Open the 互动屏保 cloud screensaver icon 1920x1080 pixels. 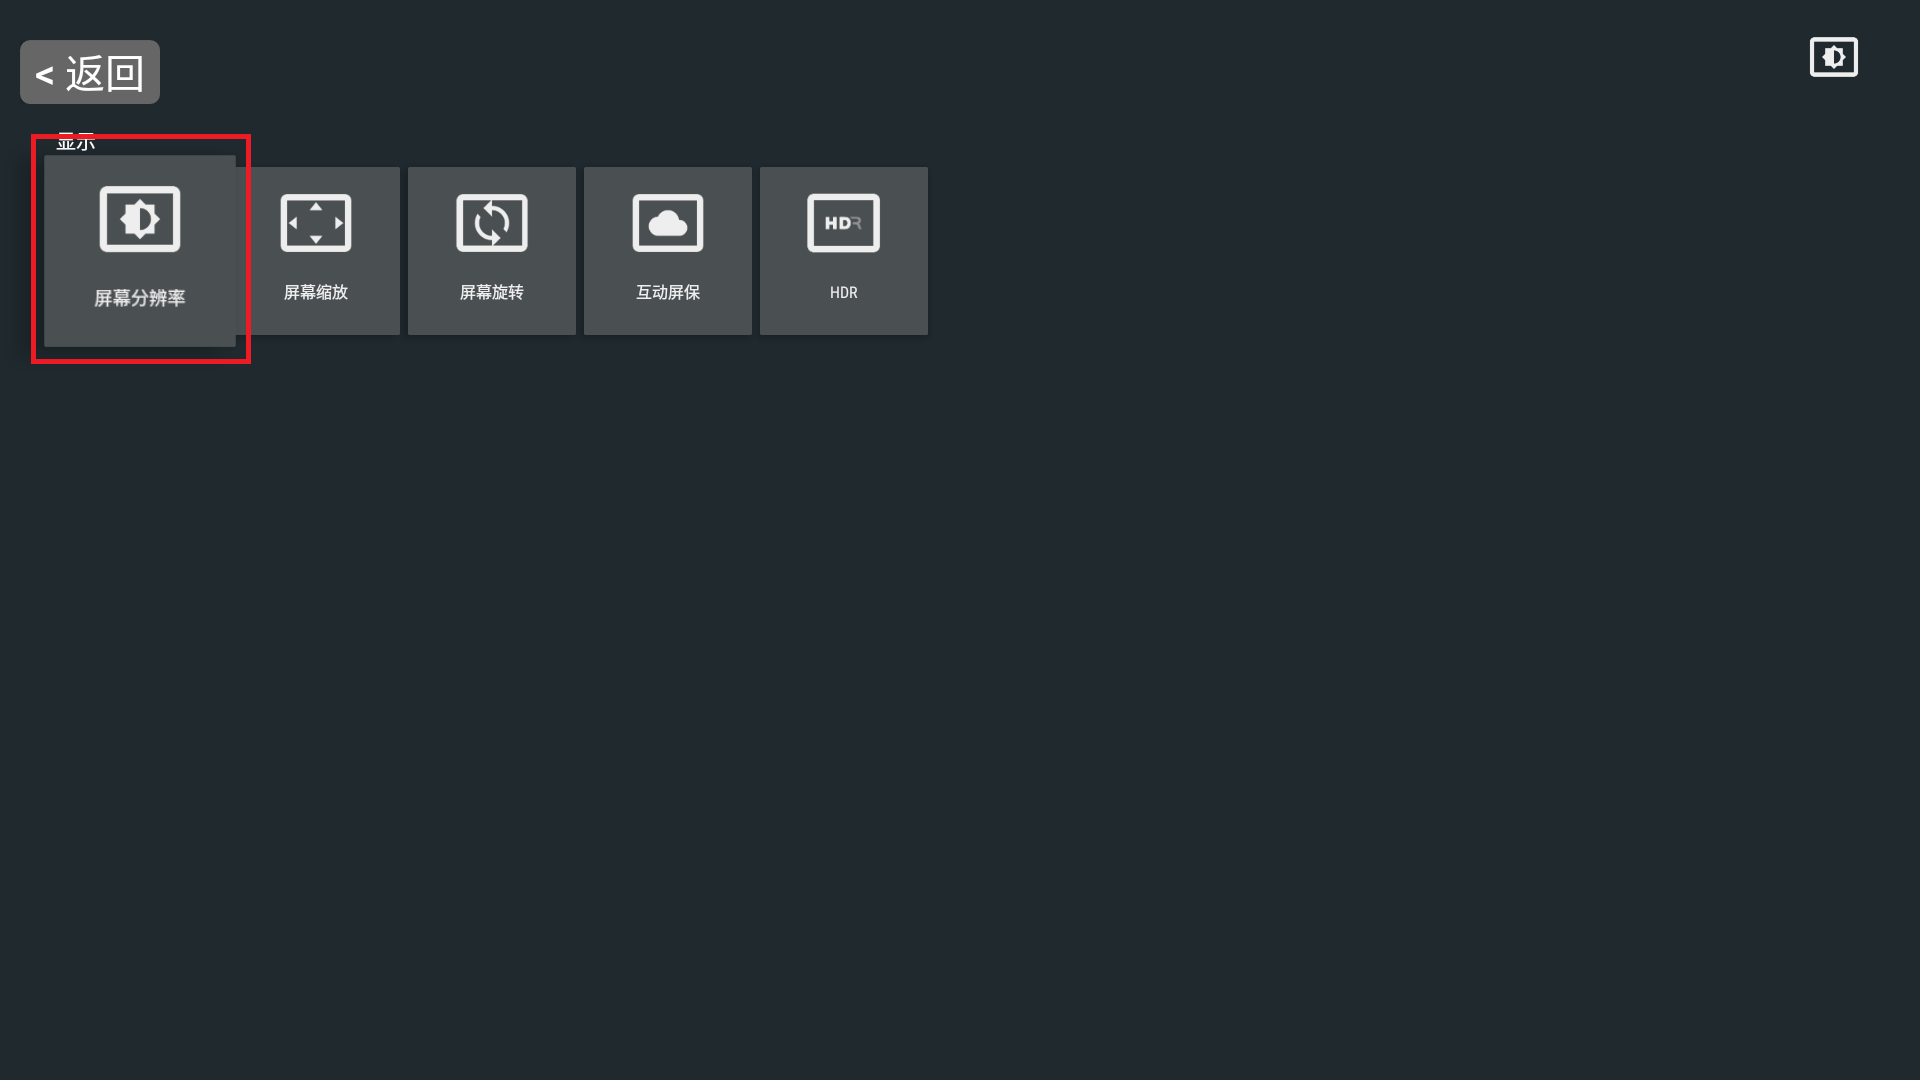pyautogui.click(x=668, y=223)
